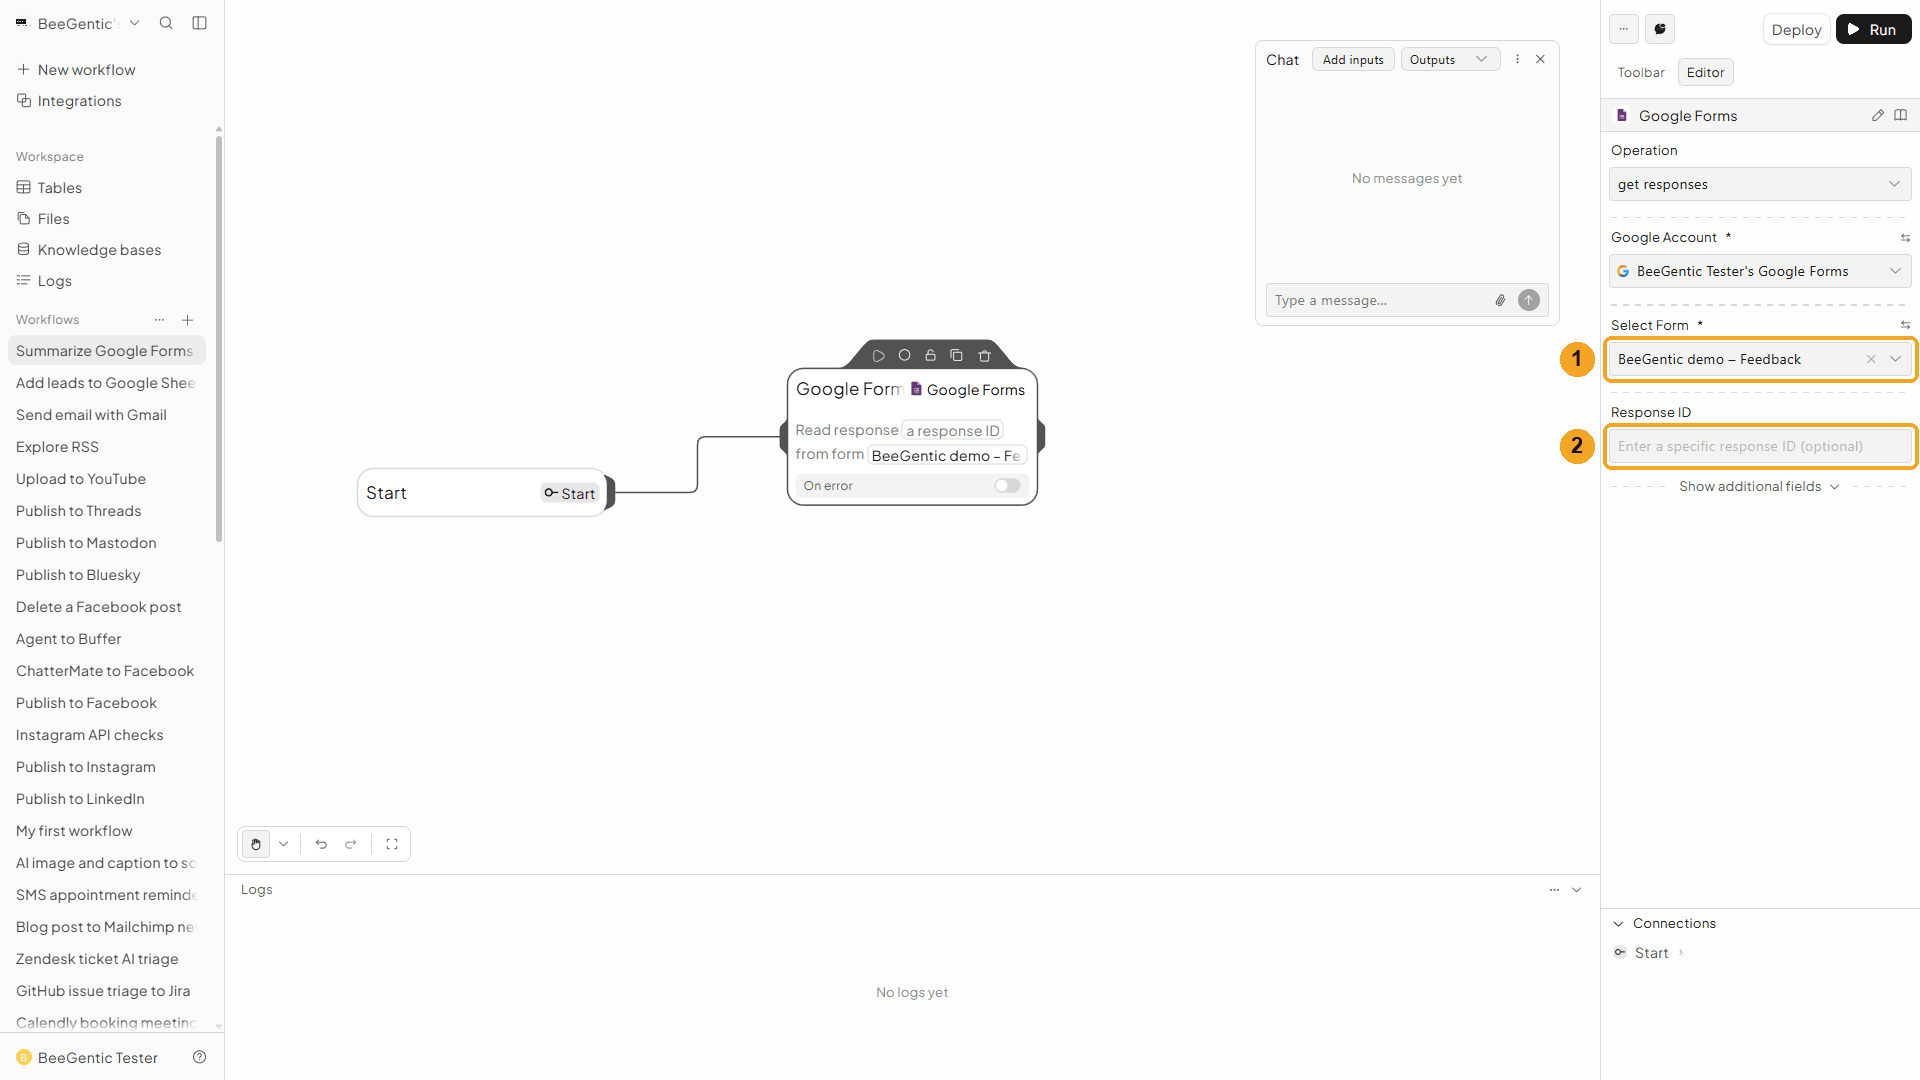Switch to the Editor tab
1920x1080 pixels.
click(x=1705, y=72)
